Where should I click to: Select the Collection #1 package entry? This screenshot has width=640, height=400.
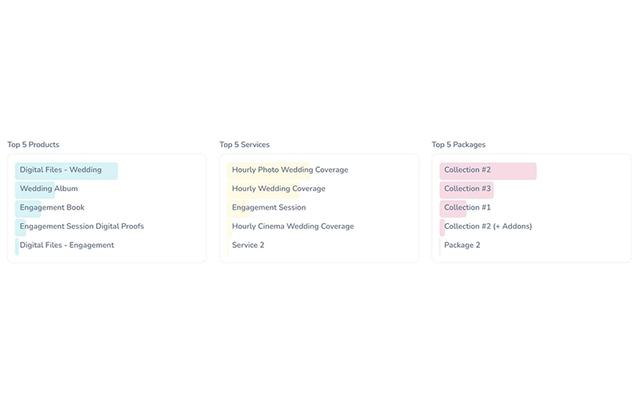(468, 208)
